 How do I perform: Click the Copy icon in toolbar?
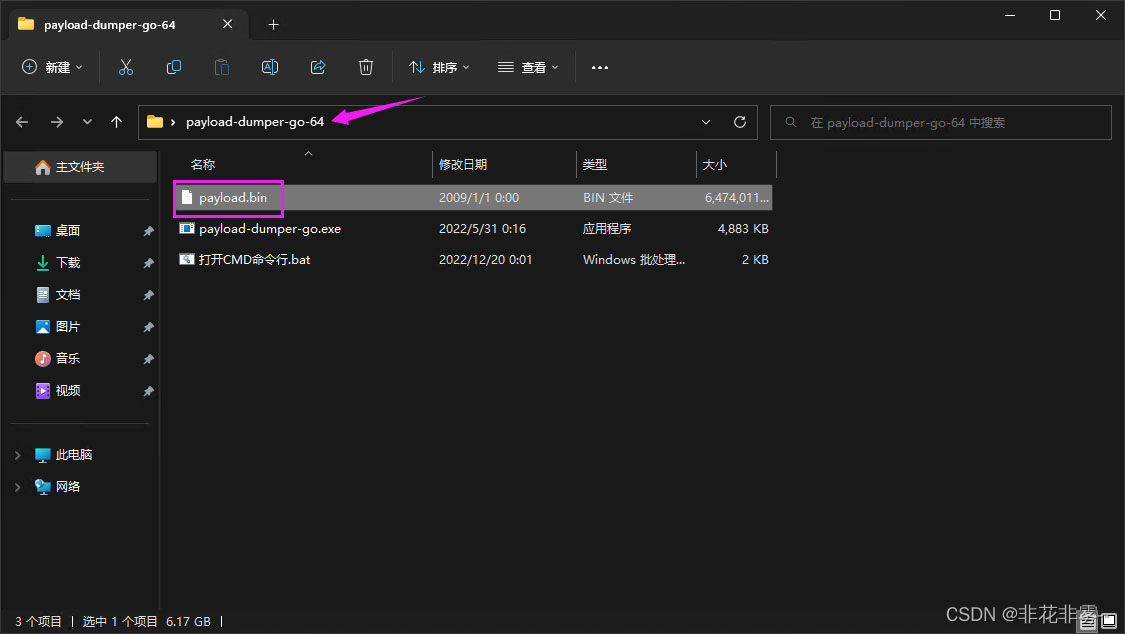coord(174,67)
